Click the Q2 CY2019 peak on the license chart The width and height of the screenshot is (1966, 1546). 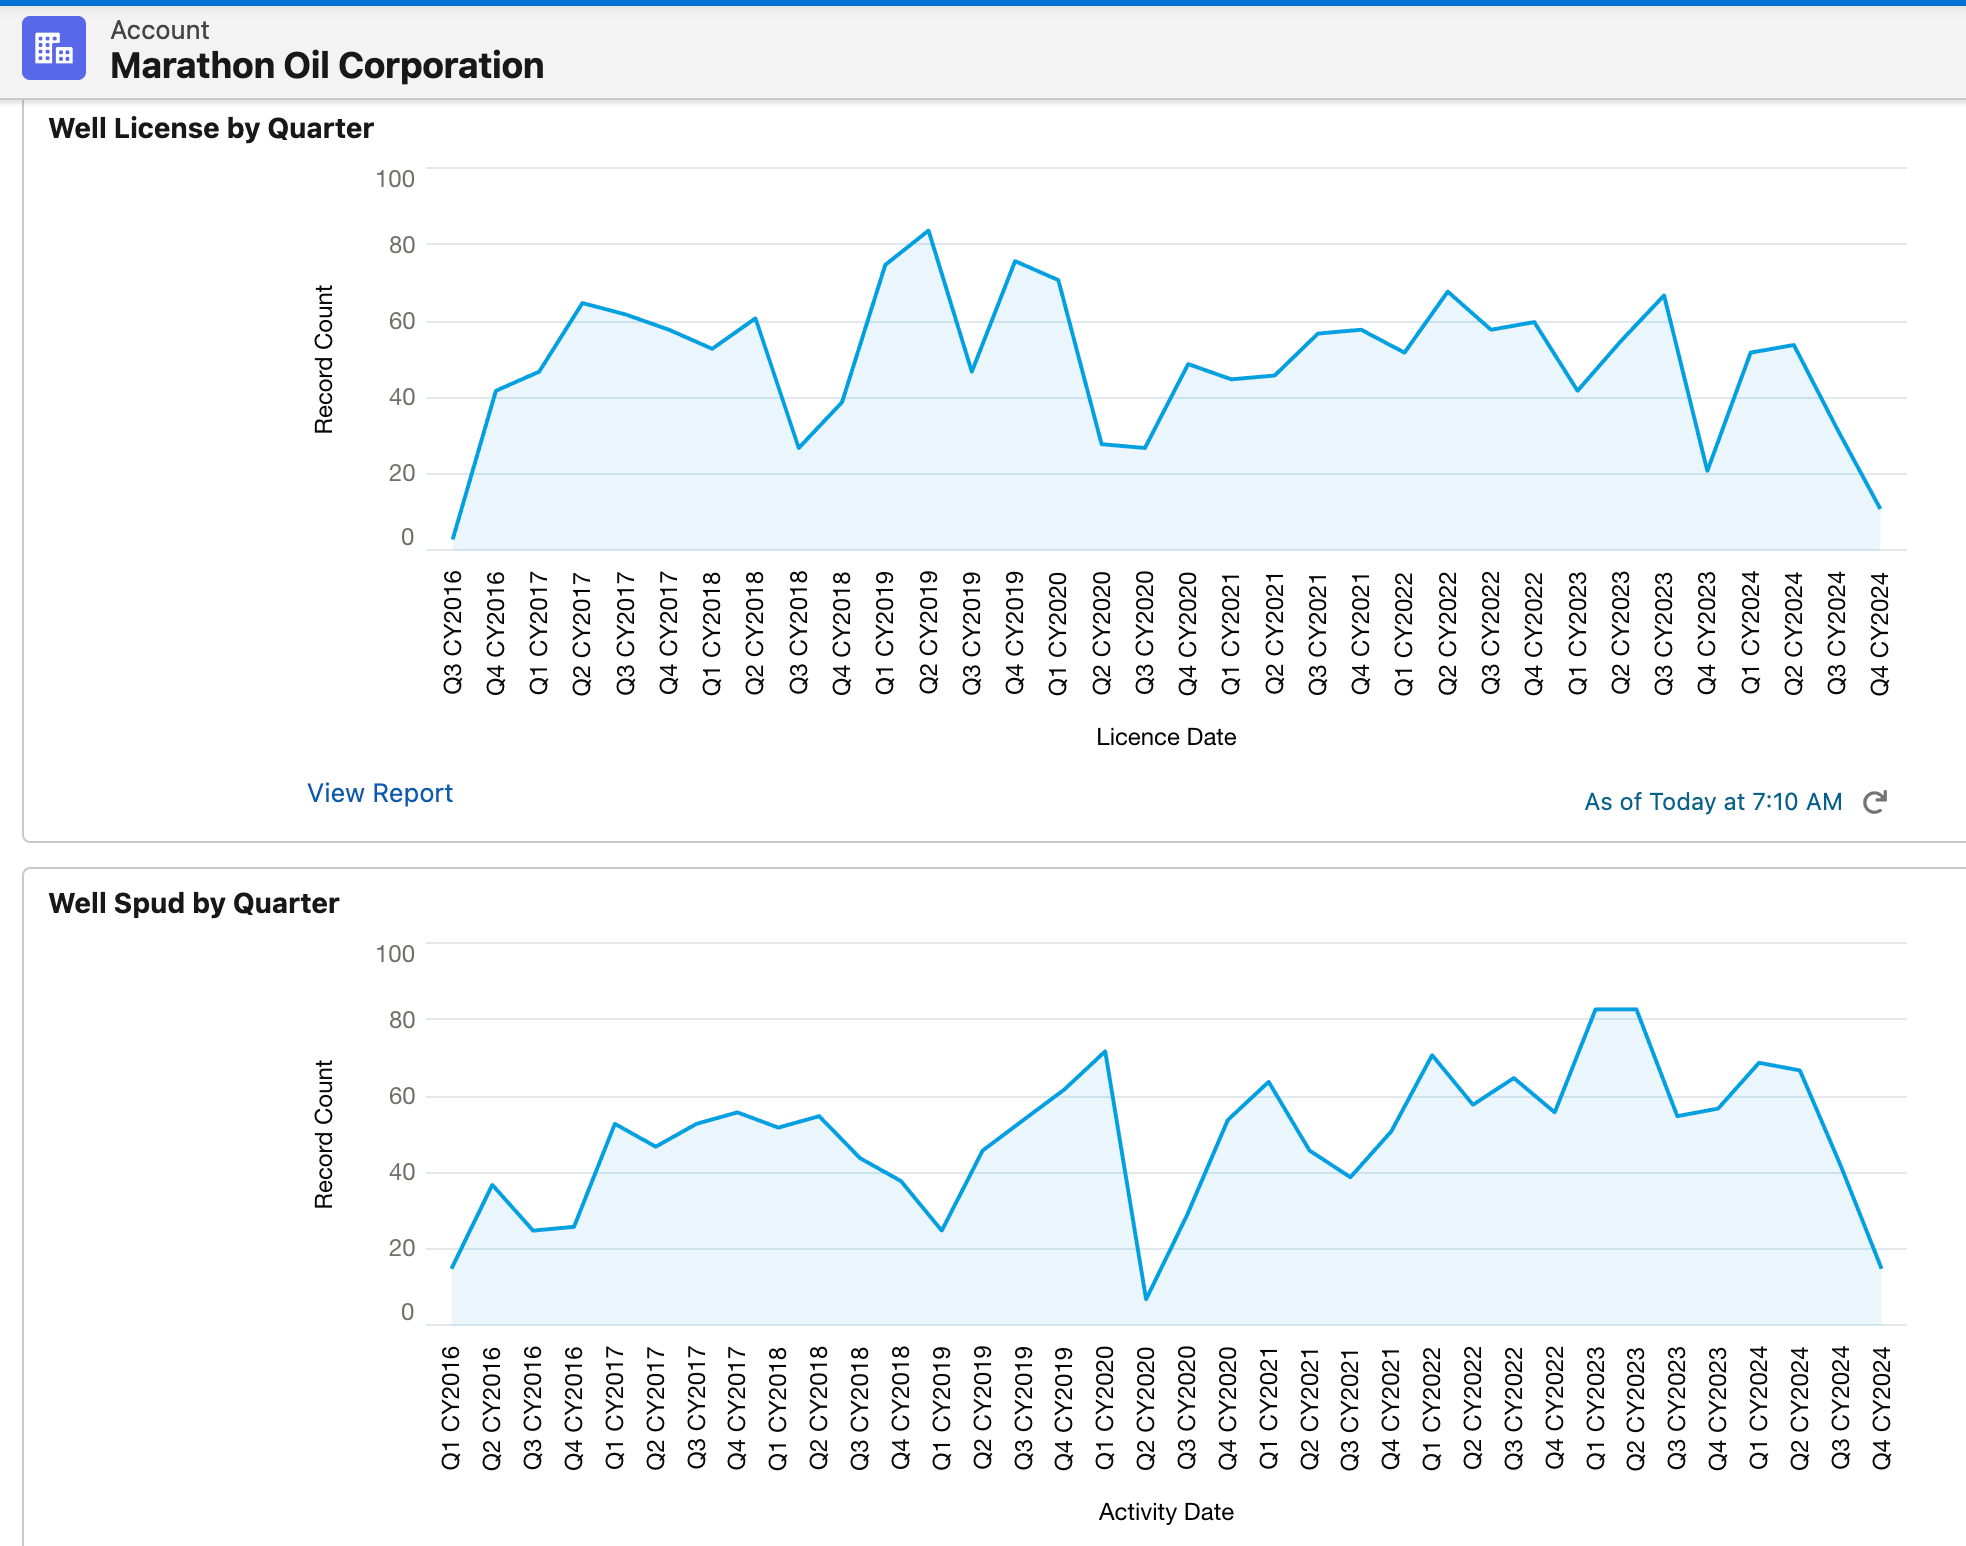click(929, 230)
